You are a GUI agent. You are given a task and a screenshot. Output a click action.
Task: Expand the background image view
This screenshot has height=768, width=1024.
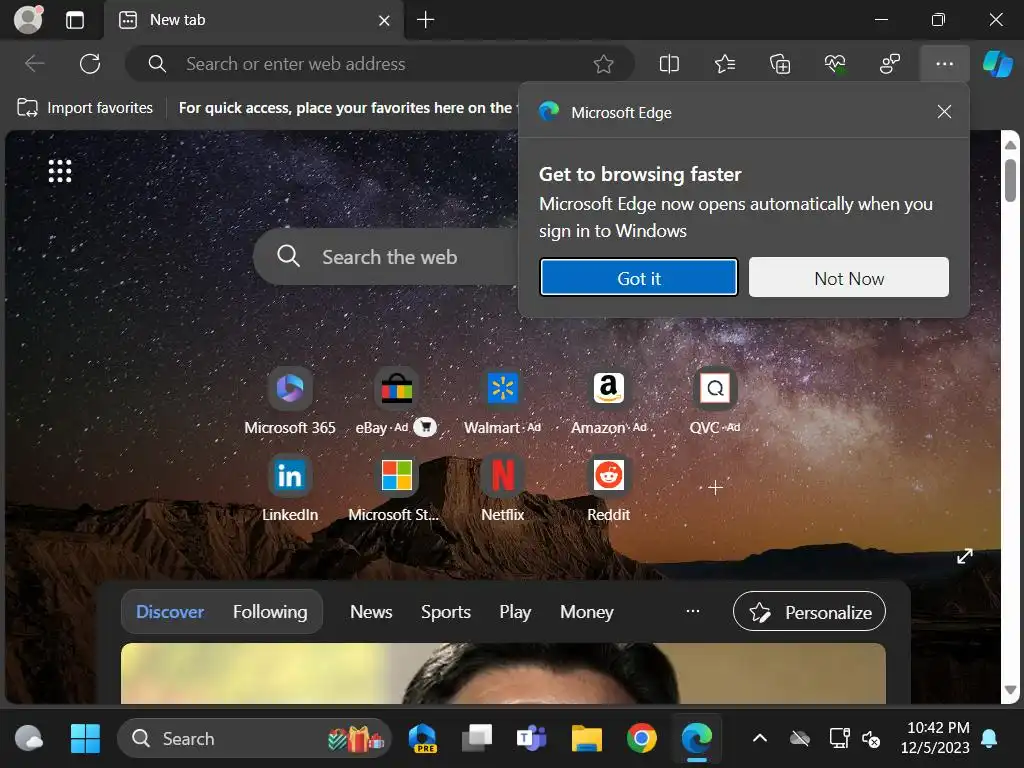(965, 556)
